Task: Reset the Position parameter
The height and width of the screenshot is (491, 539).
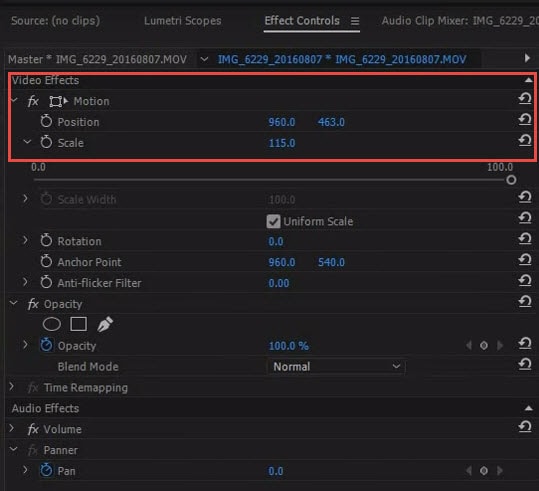Action: (525, 119)
